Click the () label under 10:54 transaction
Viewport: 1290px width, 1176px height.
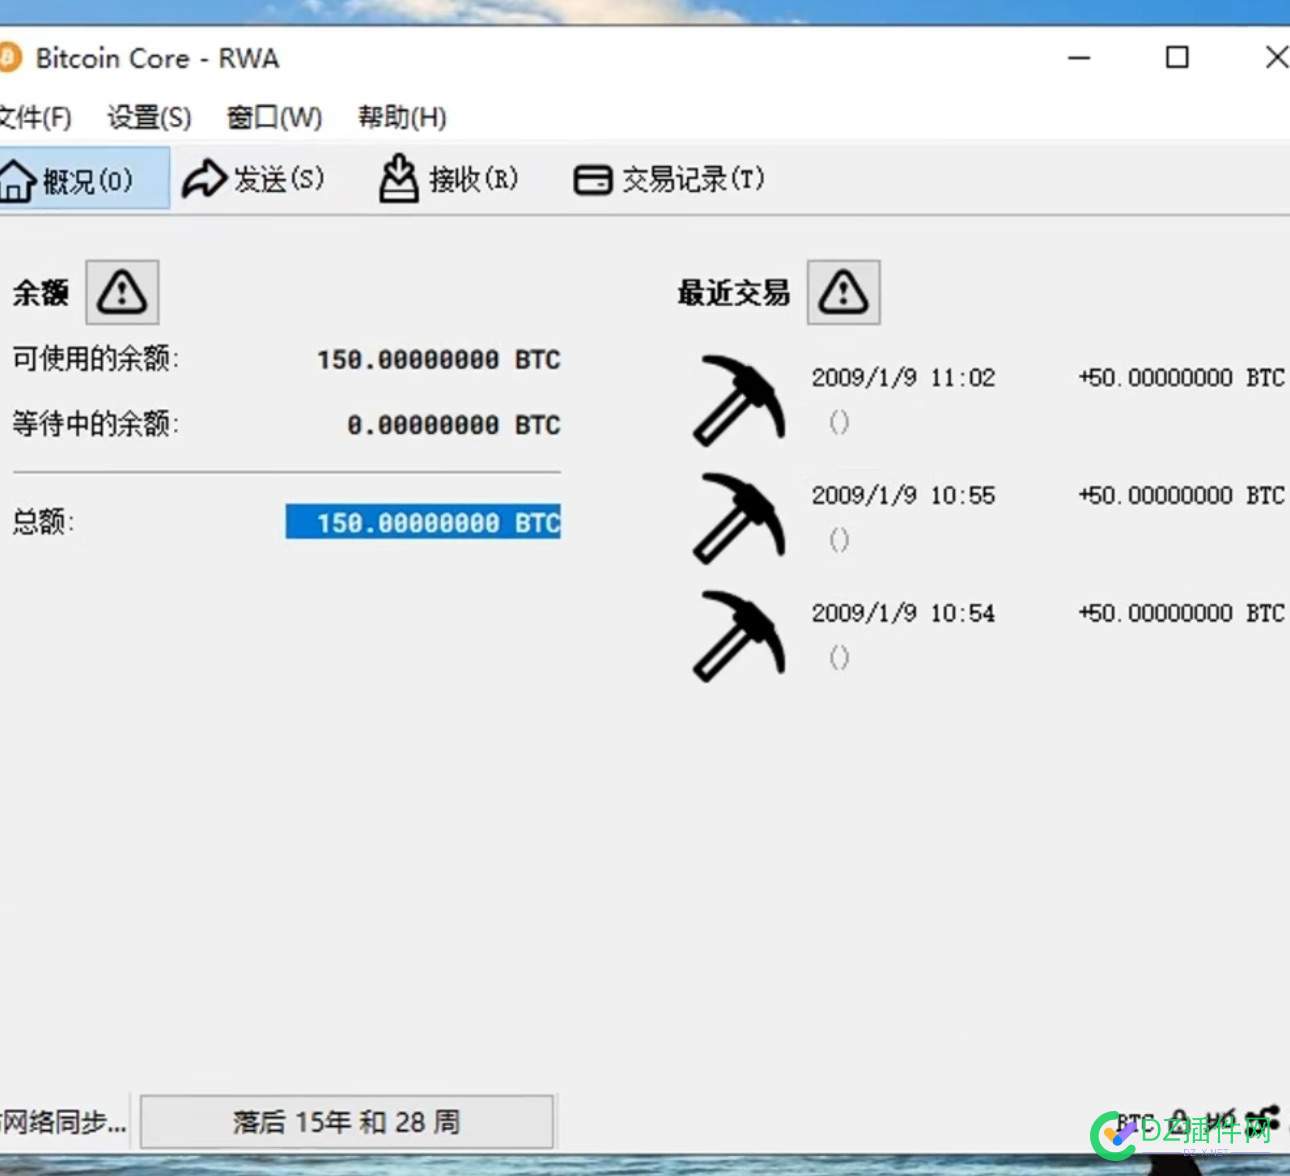(x=839, y=657)
